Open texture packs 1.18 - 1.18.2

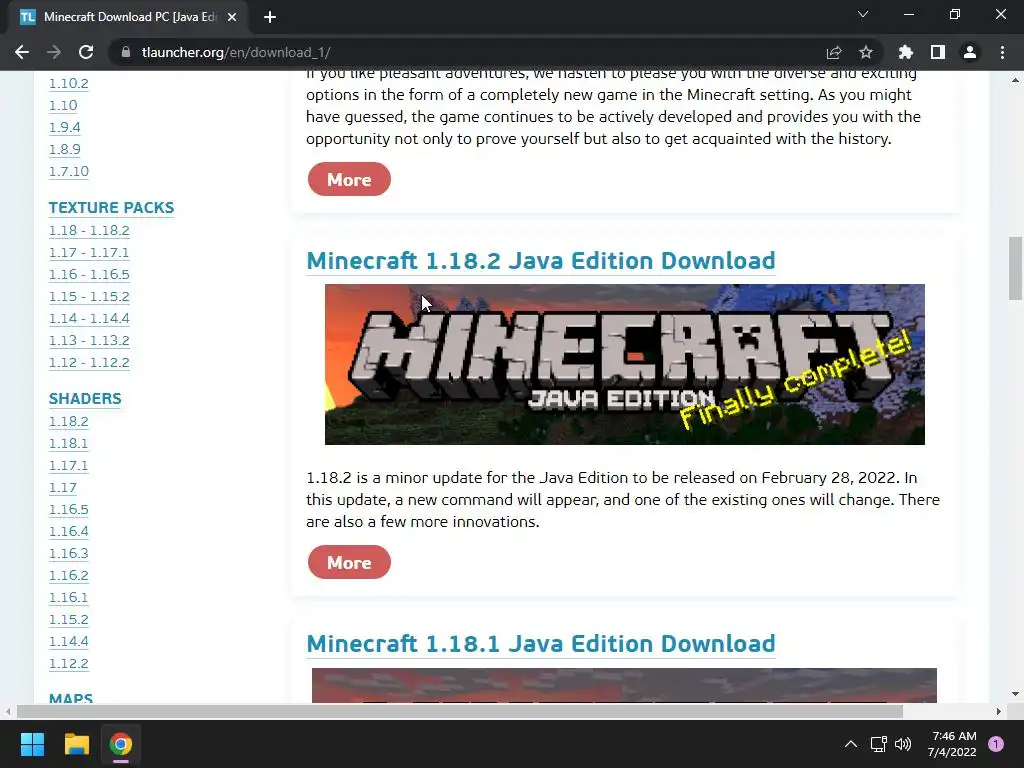pos(89,231)
